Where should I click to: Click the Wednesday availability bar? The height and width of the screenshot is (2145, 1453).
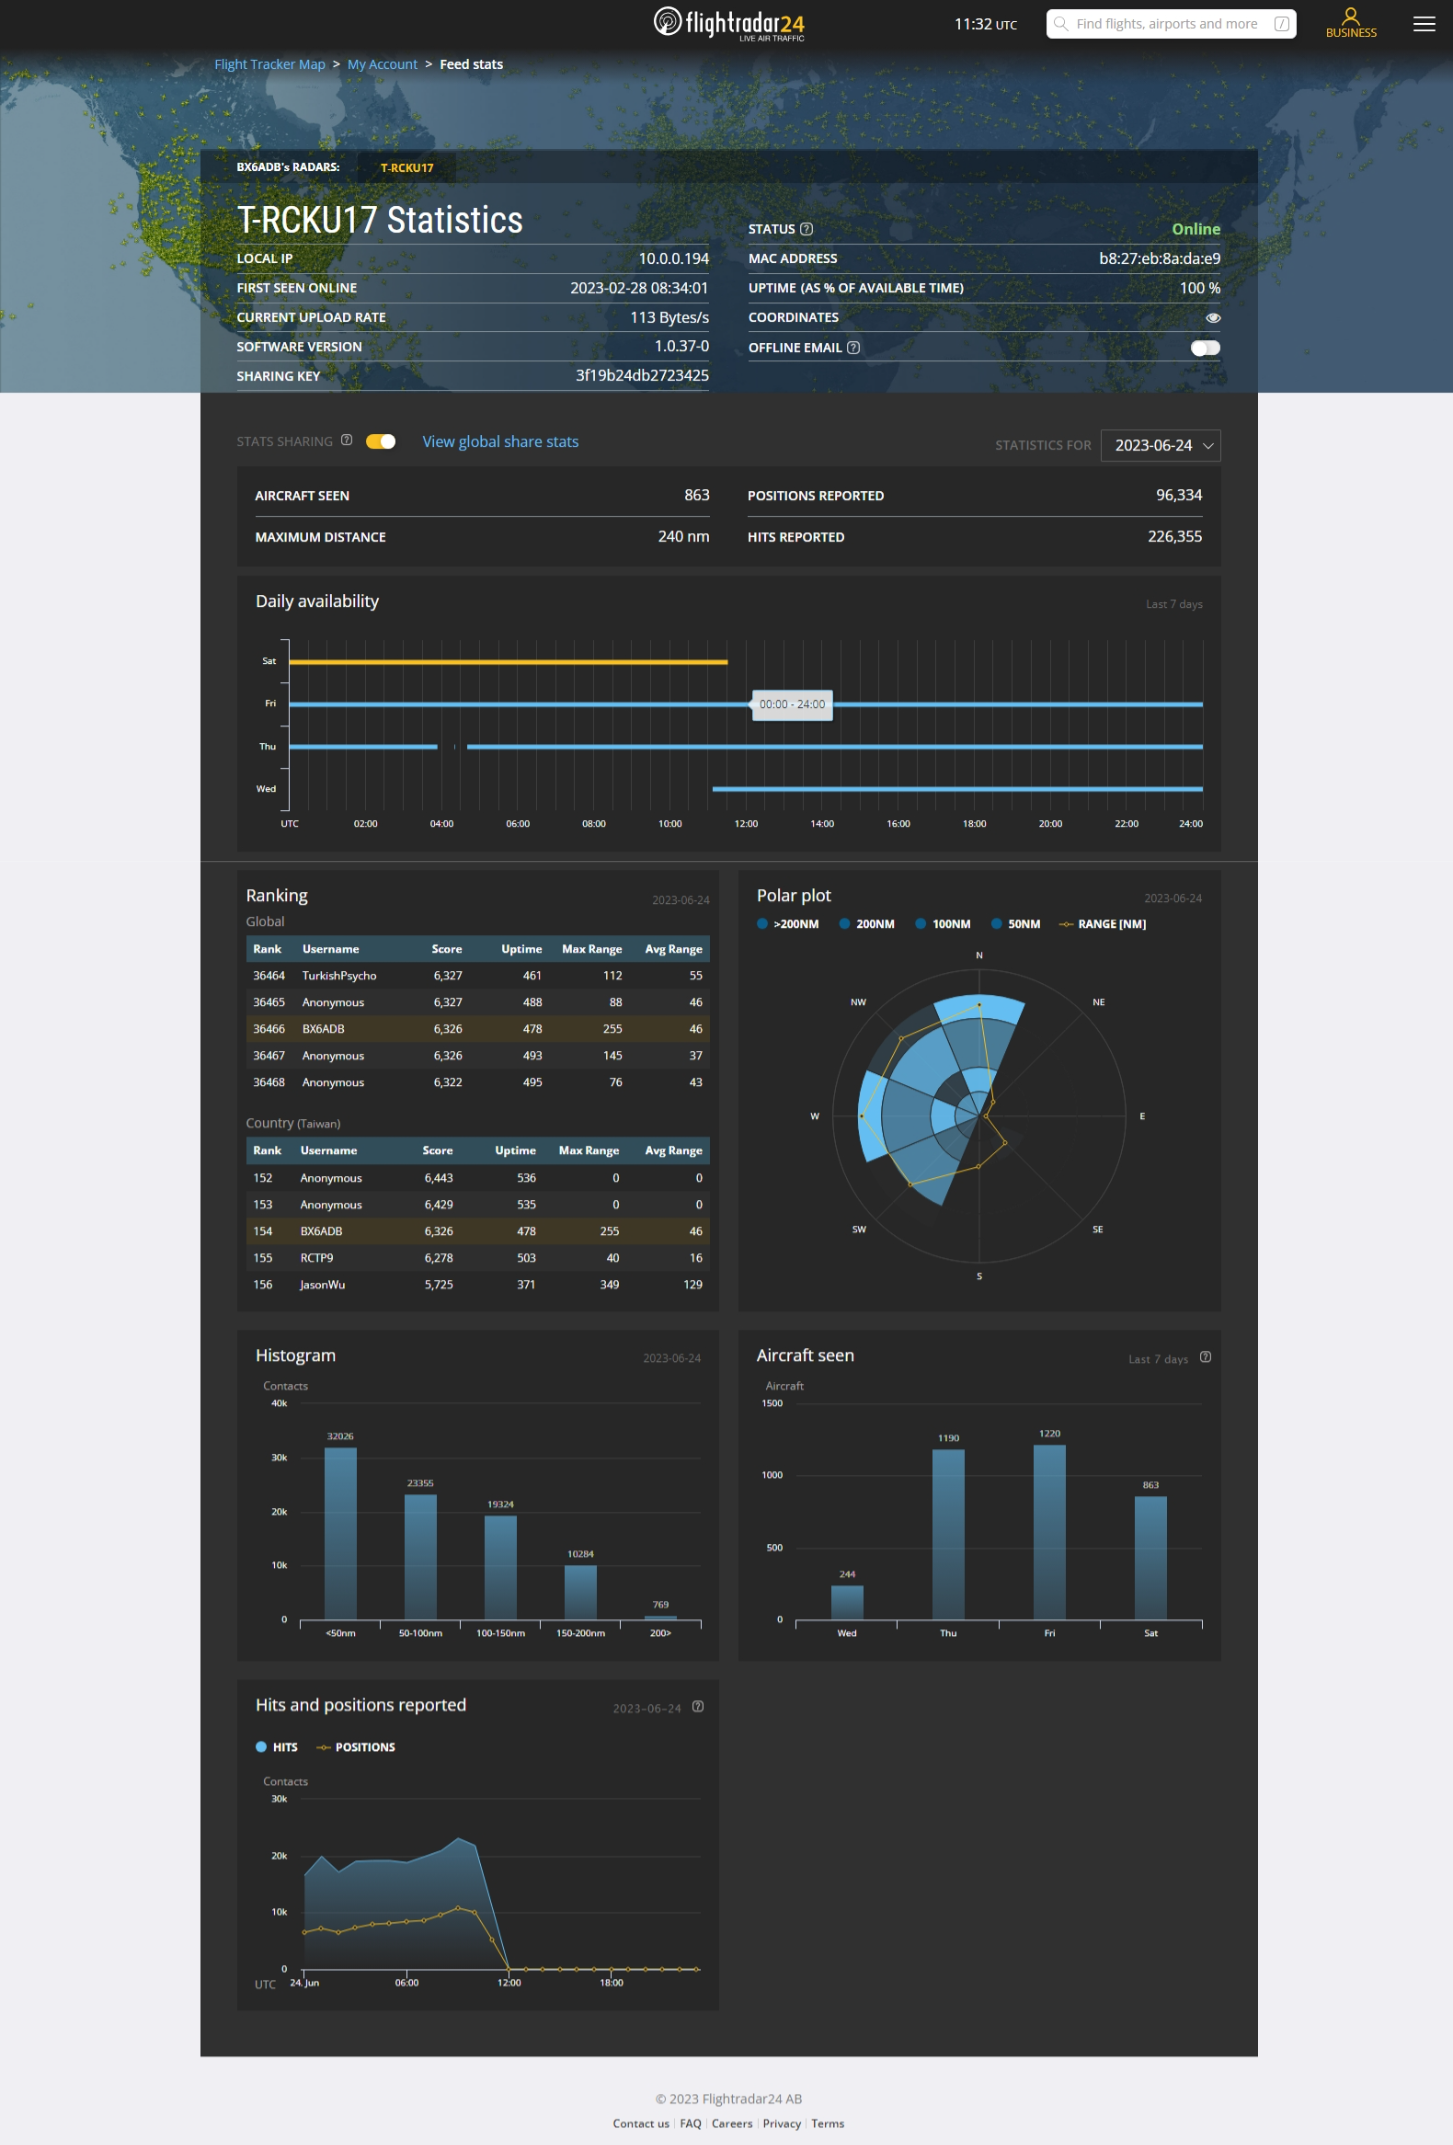(957, 789)
